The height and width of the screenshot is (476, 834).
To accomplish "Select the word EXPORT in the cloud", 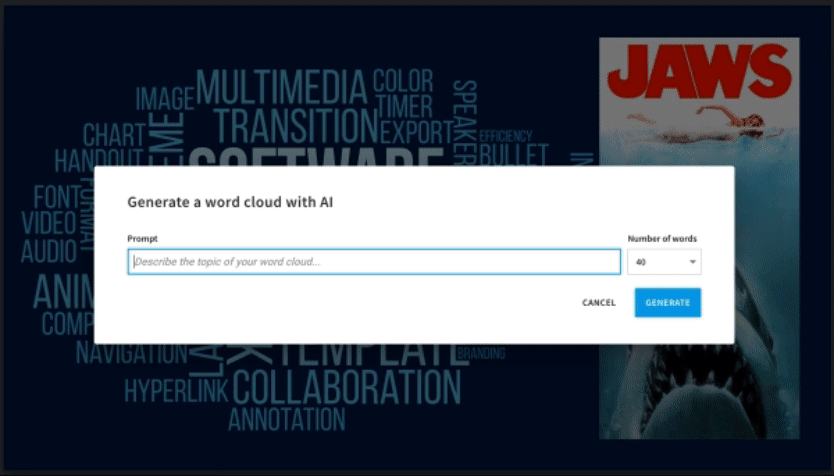I will (x=416, y=131).
